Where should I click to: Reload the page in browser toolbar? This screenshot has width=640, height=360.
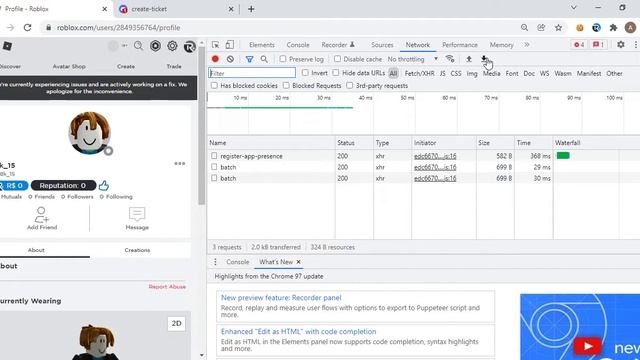(x=27, y=27)
